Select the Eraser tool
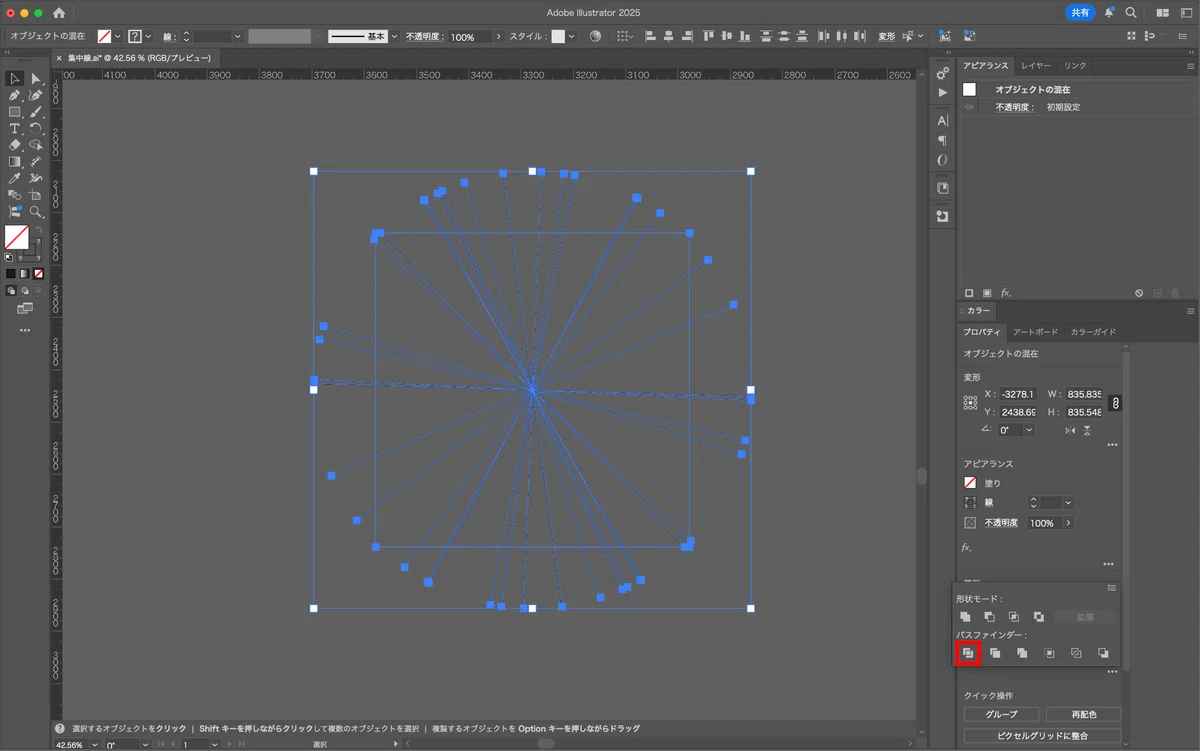This screenshot has width=1200, height=751. [x=15, y=145]
